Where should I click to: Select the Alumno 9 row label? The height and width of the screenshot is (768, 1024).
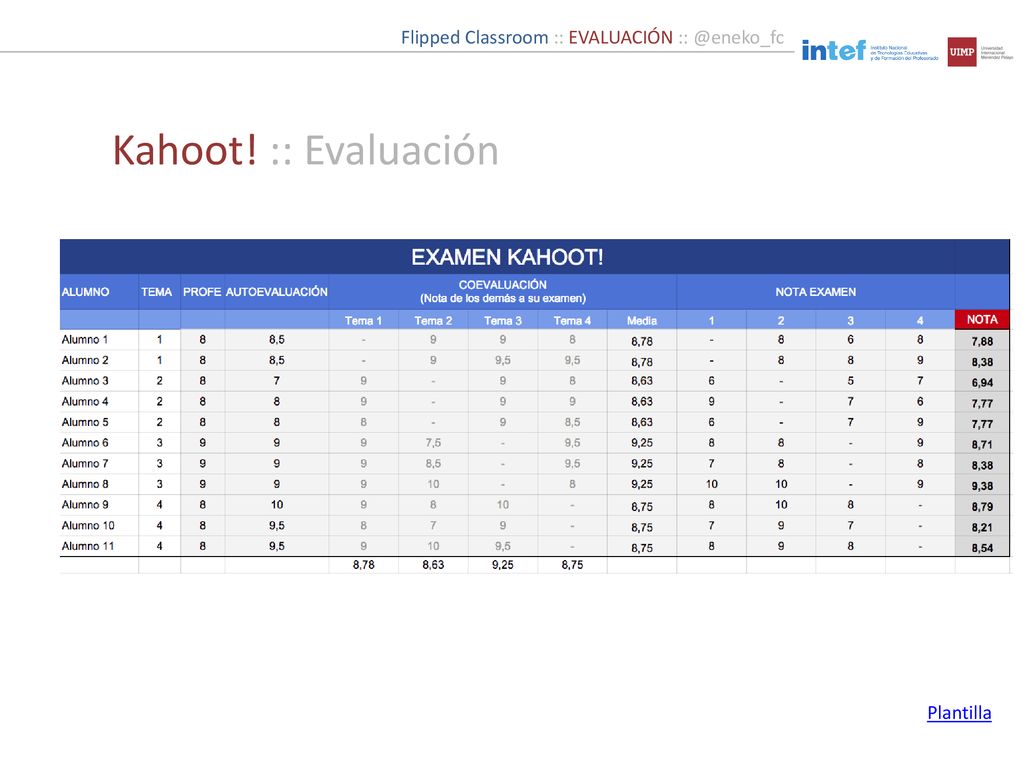[85, 505]
